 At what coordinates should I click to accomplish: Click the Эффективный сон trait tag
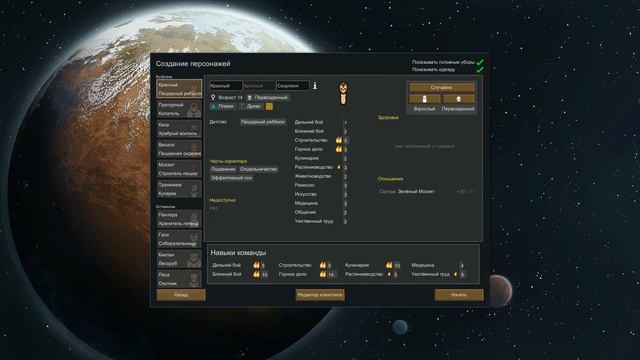coord(231,178)
